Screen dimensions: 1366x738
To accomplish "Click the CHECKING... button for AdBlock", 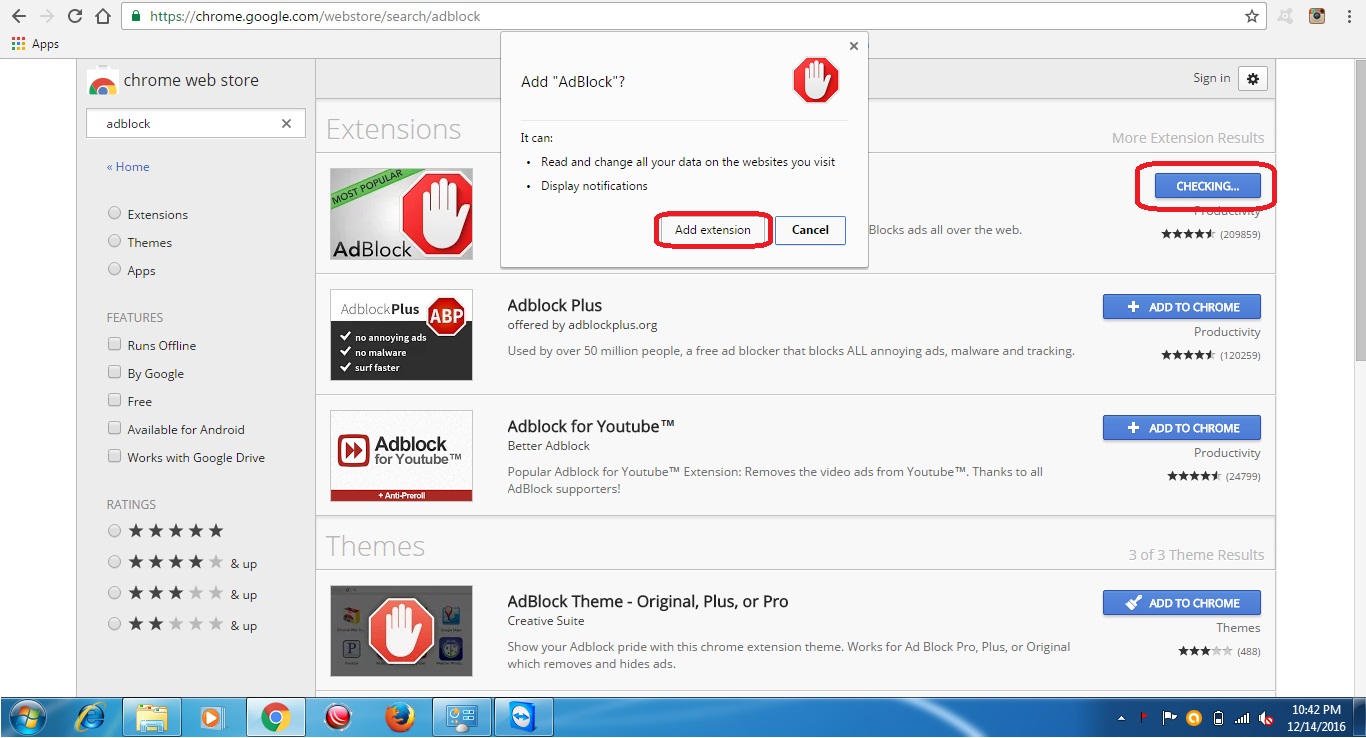I will pos(1207,186).
